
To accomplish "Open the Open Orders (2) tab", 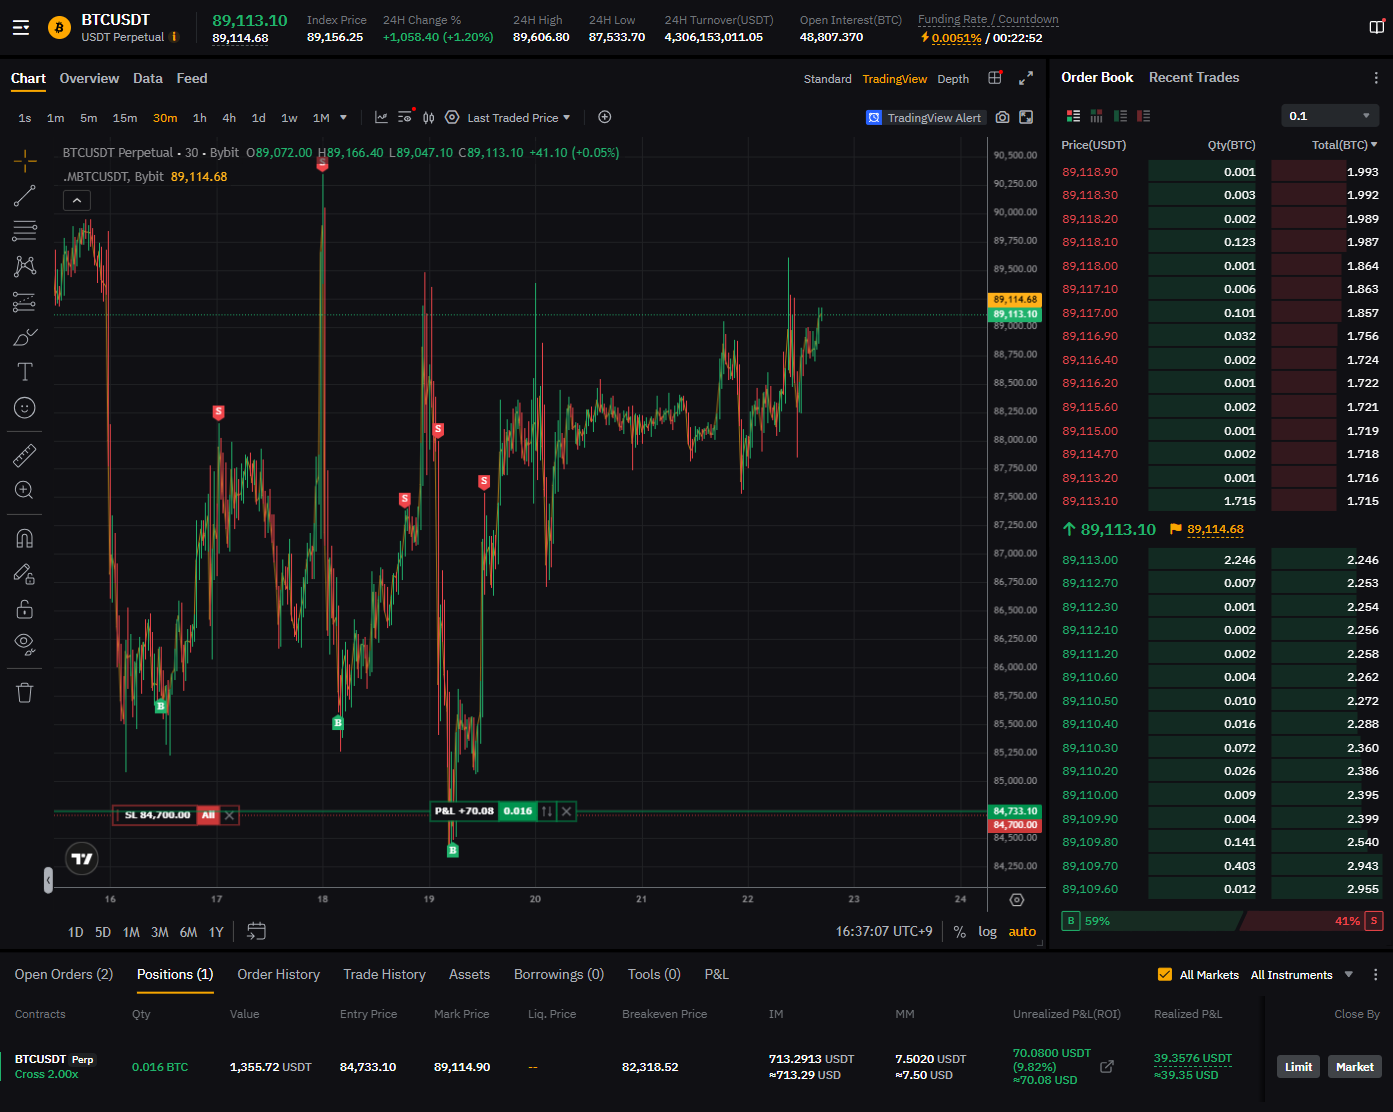I will point(64,974).
